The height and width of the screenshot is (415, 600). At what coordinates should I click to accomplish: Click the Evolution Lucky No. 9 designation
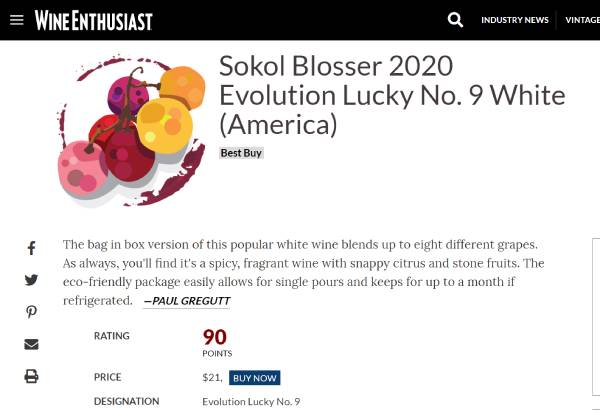pyautogui.click(x=251, y=402)
